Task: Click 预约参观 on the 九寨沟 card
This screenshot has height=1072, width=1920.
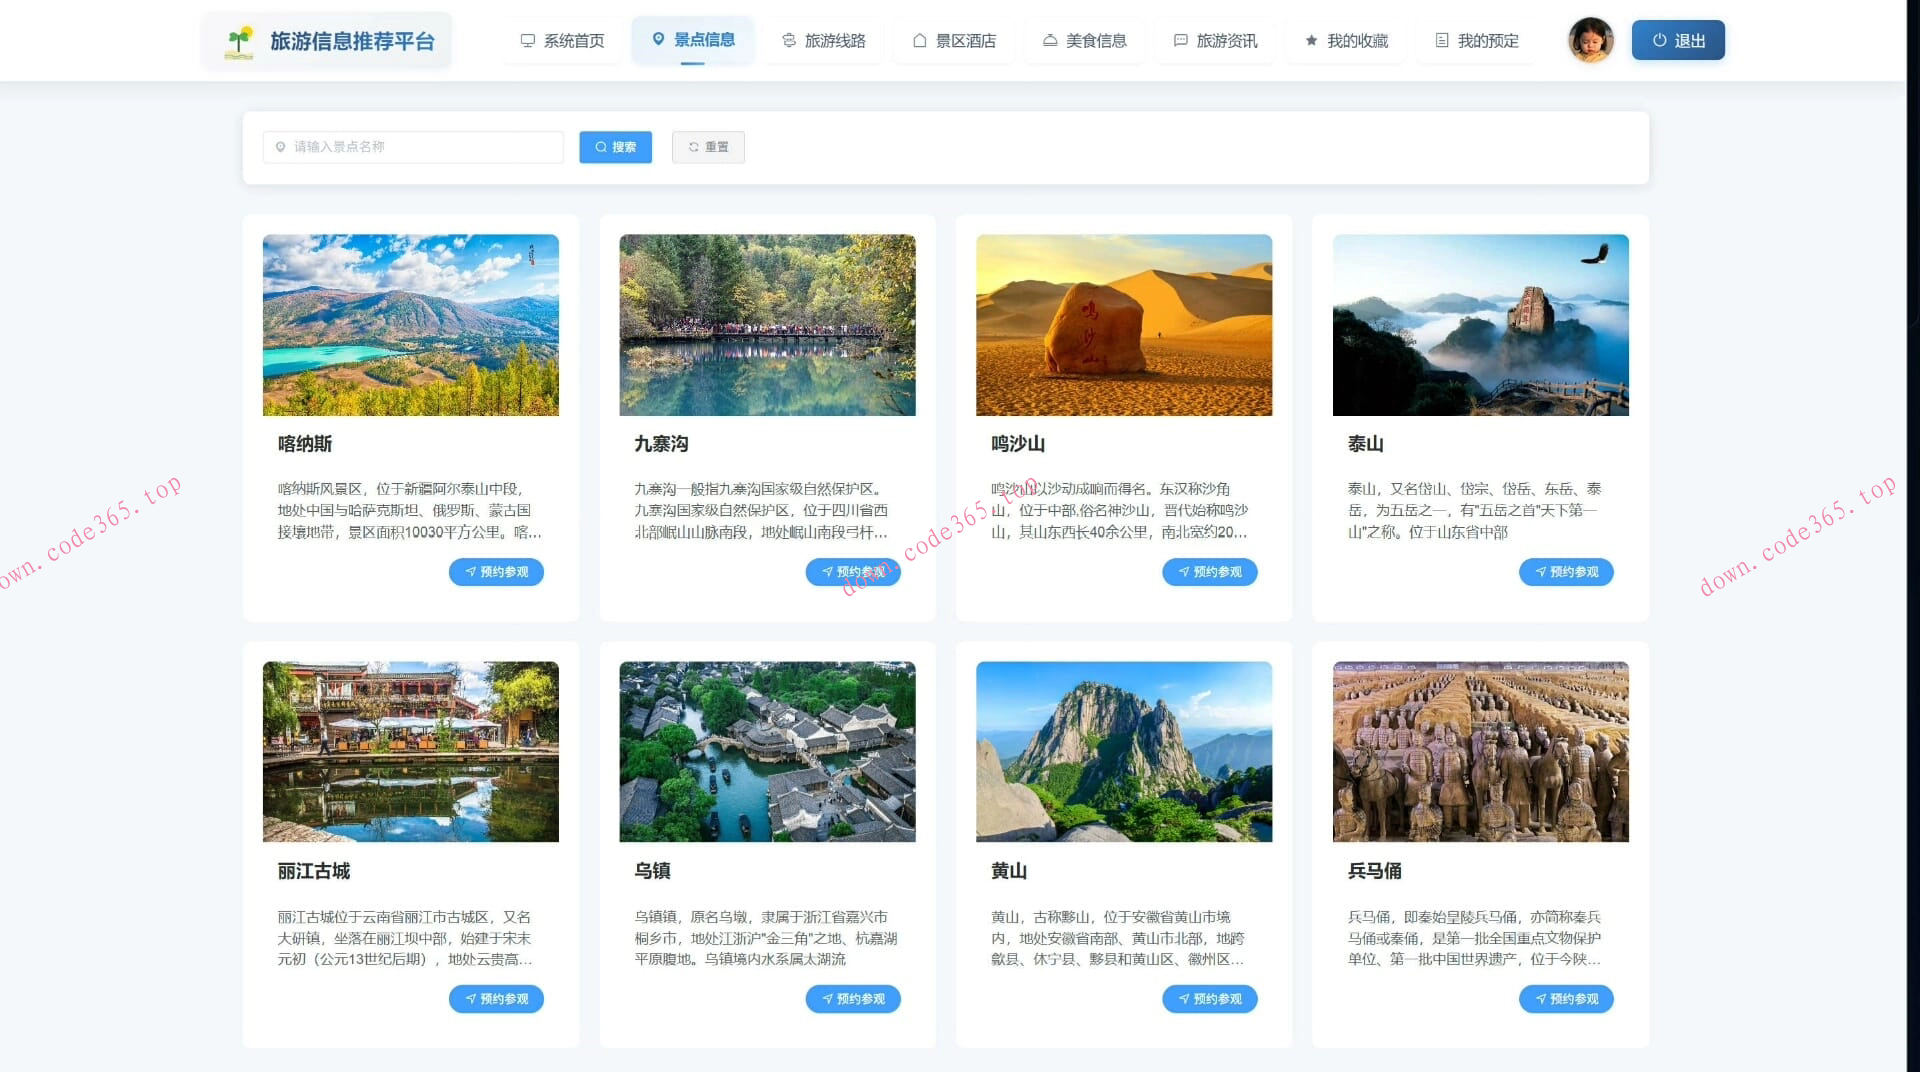Action: point(853,572)
